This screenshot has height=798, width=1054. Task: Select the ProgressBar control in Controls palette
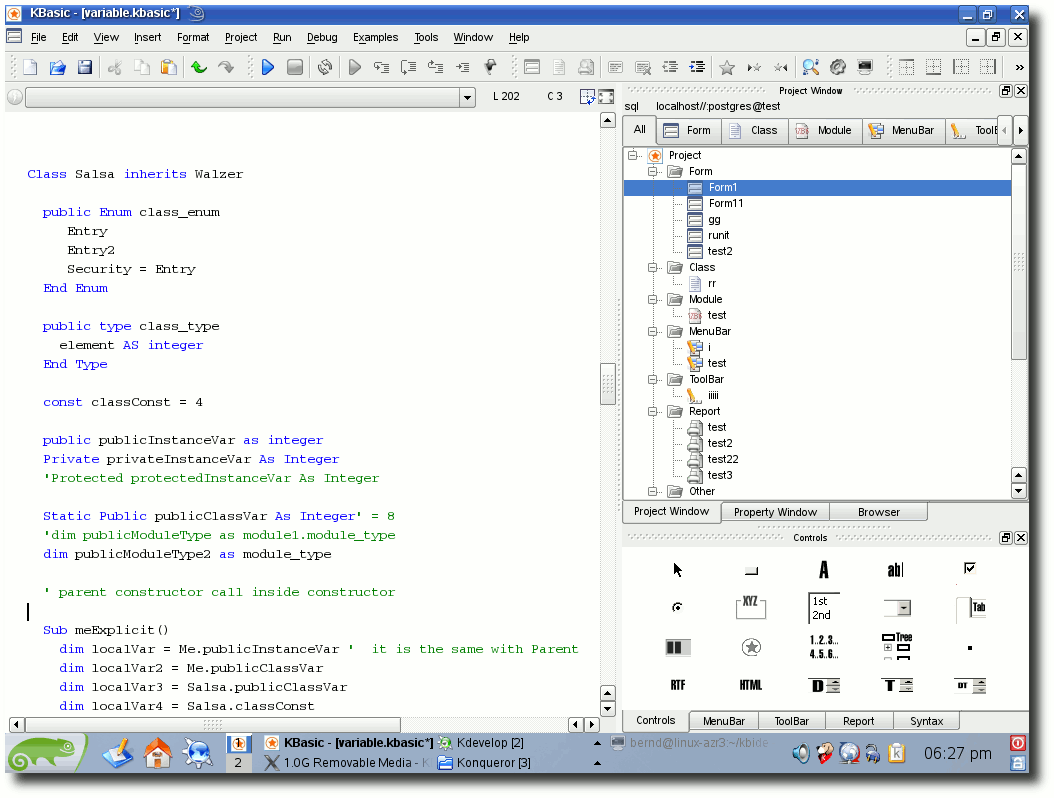tap(678, 647)
